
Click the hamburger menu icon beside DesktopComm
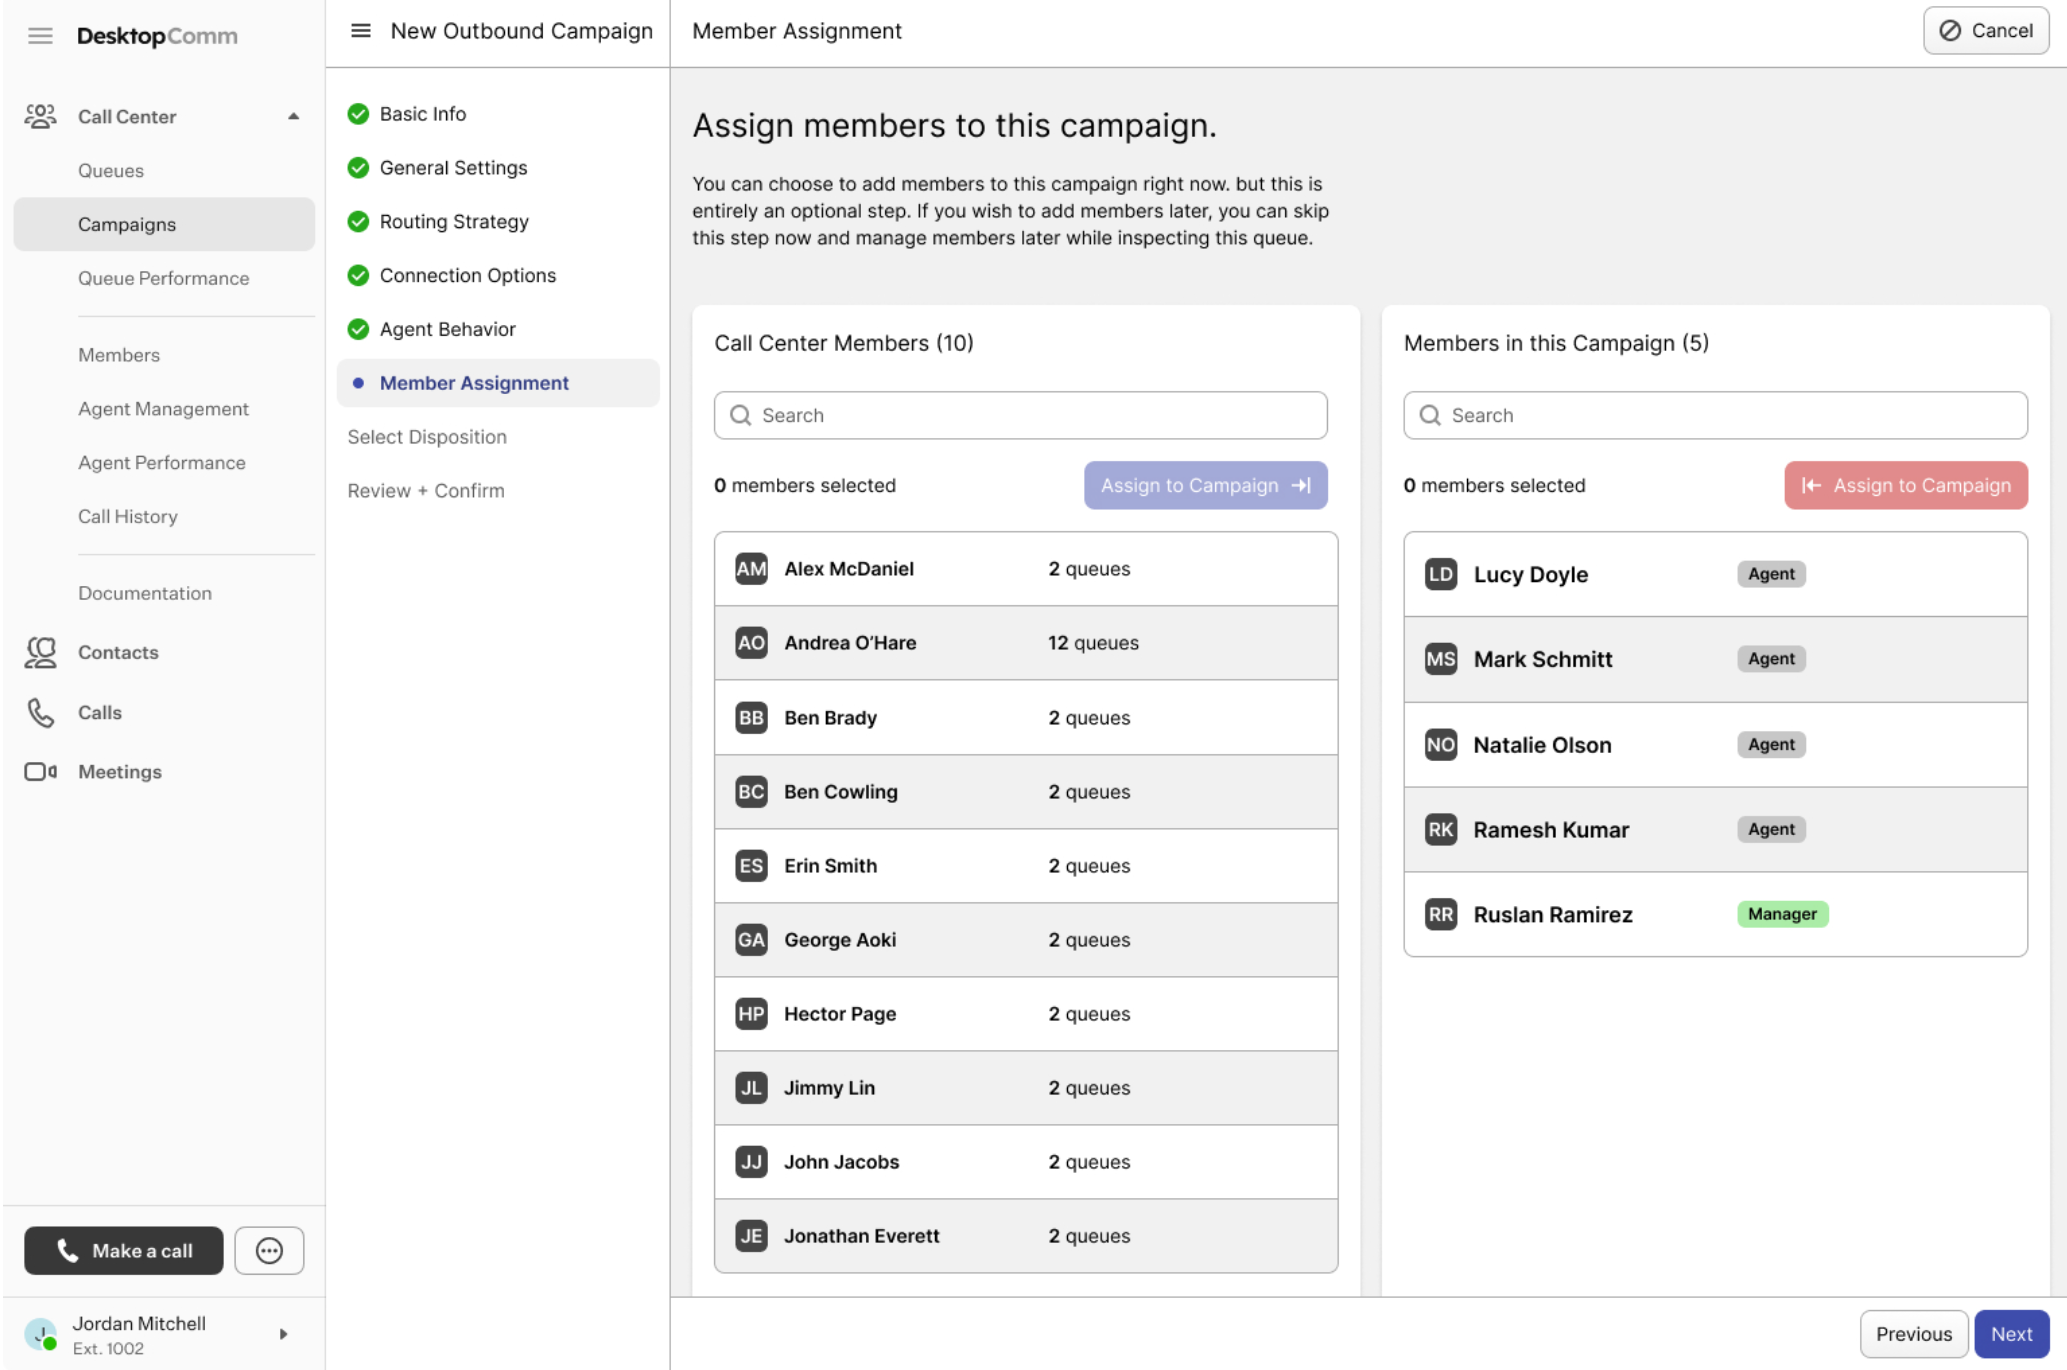[40, 36]
